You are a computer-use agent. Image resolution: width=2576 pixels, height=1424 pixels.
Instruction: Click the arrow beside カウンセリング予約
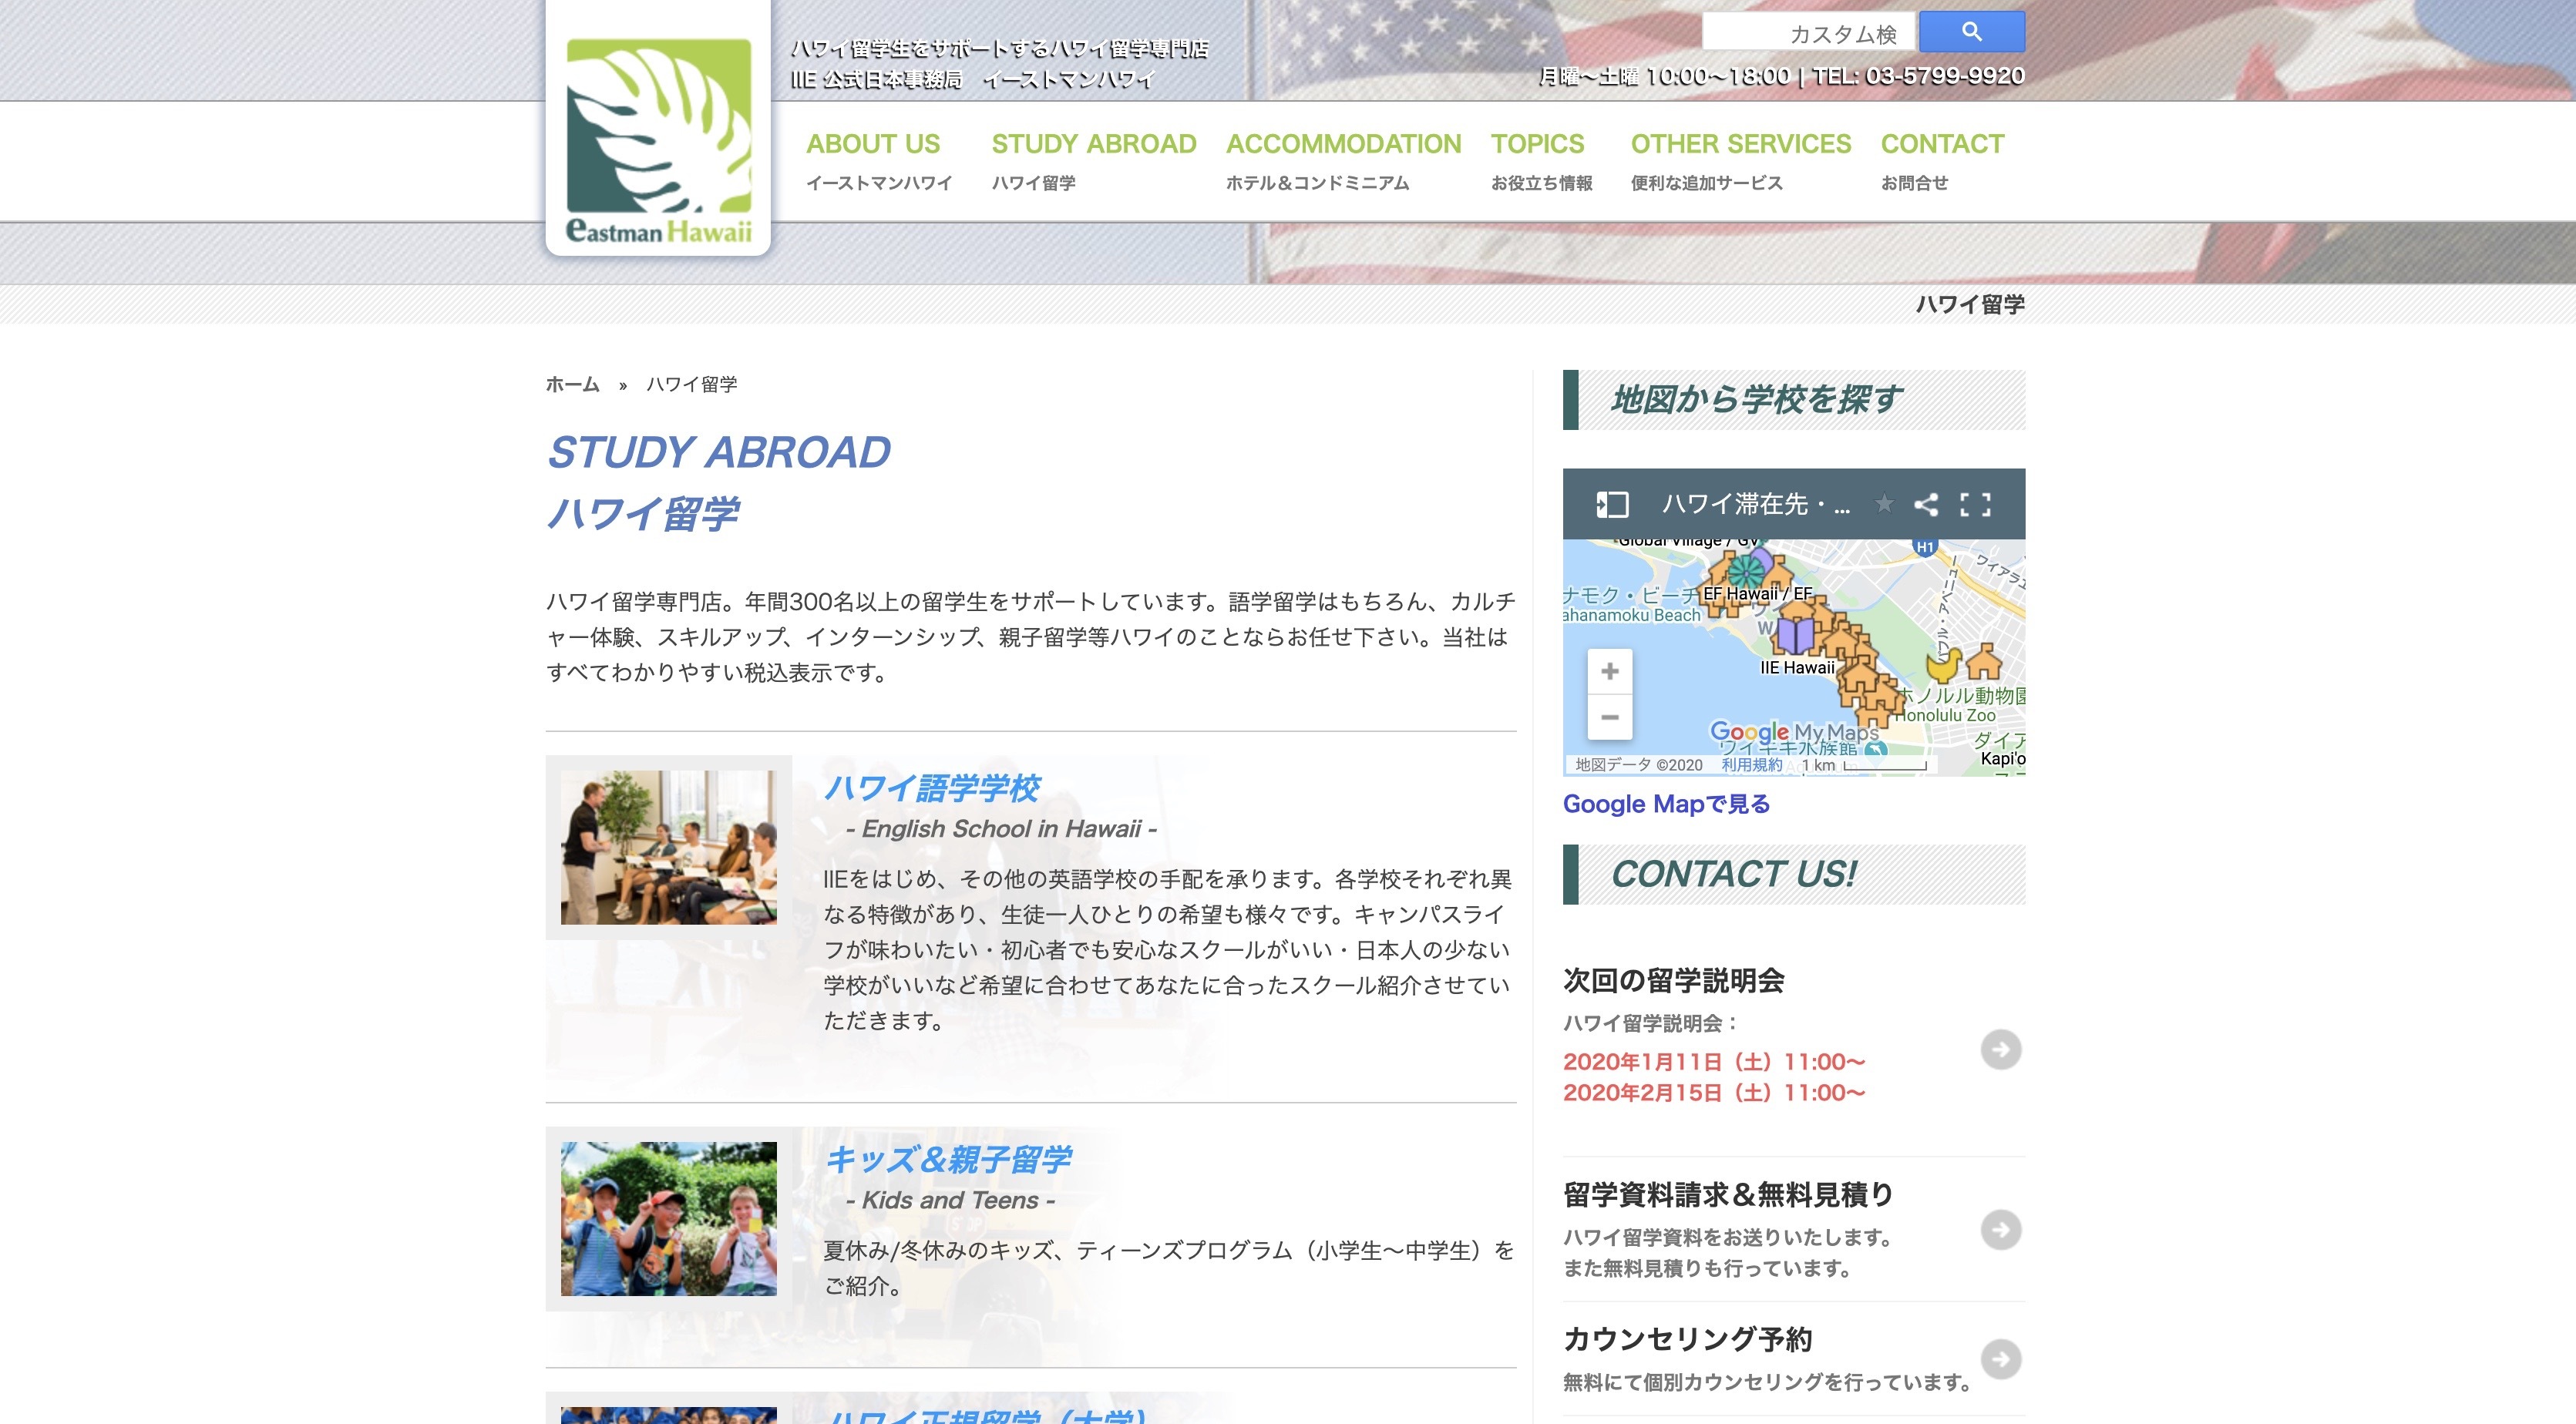(x=2000, y=1358)
